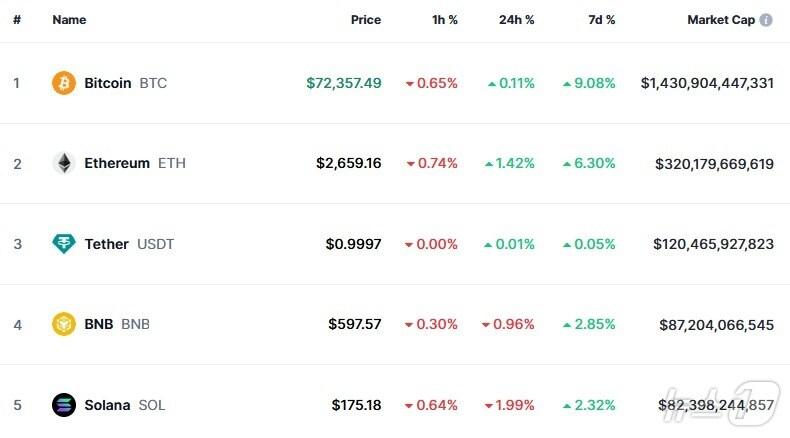Click the Tether logo icon
This screenshot has height=438, width=790.
coord(64,243)
